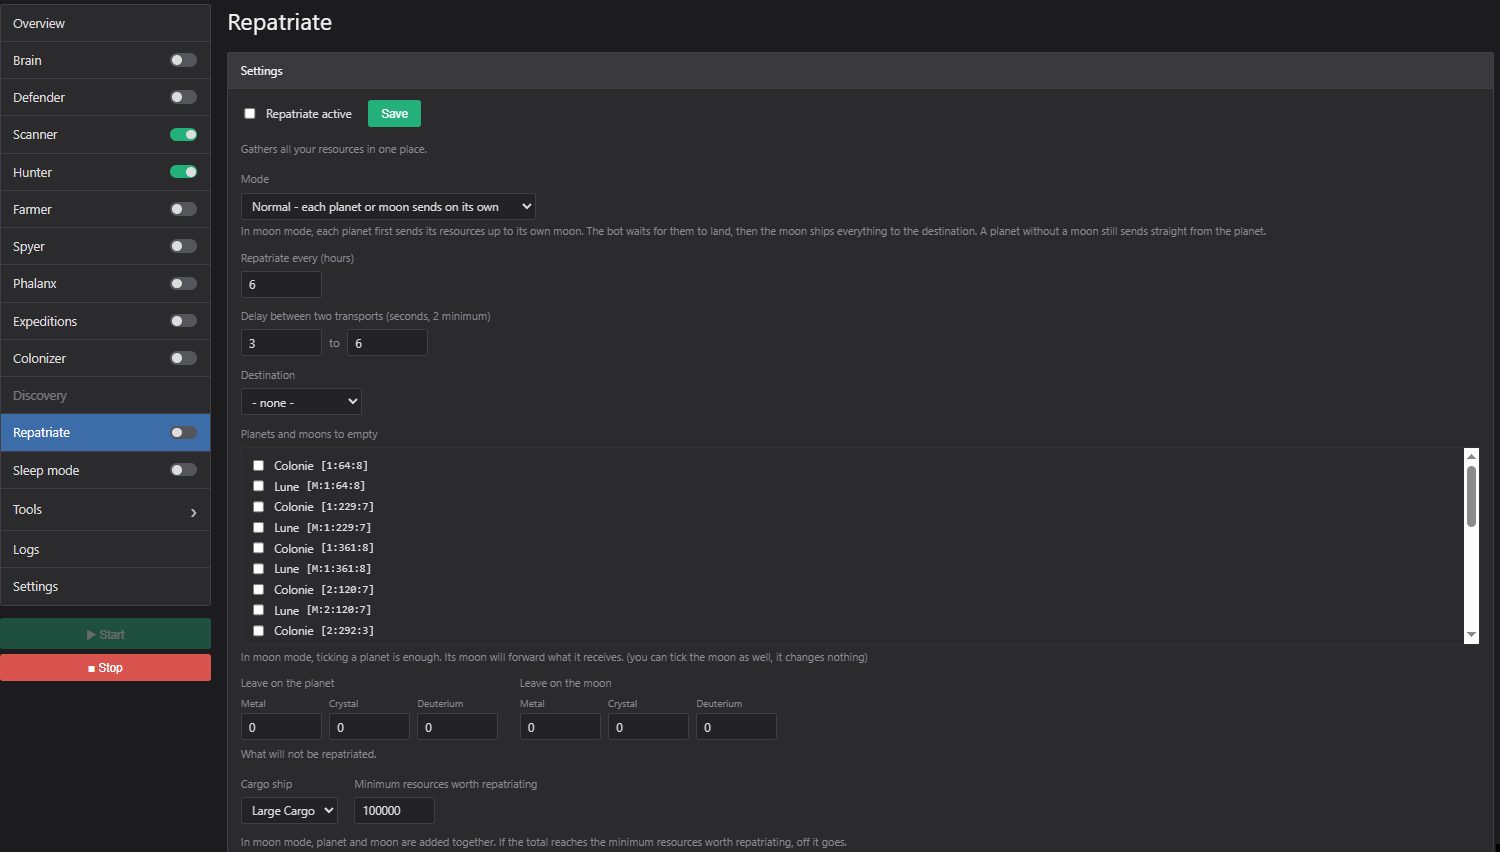Focus the Repatriate every hours field
The height and width of the screenshot is (852, 1500).
tap(281, 285)
